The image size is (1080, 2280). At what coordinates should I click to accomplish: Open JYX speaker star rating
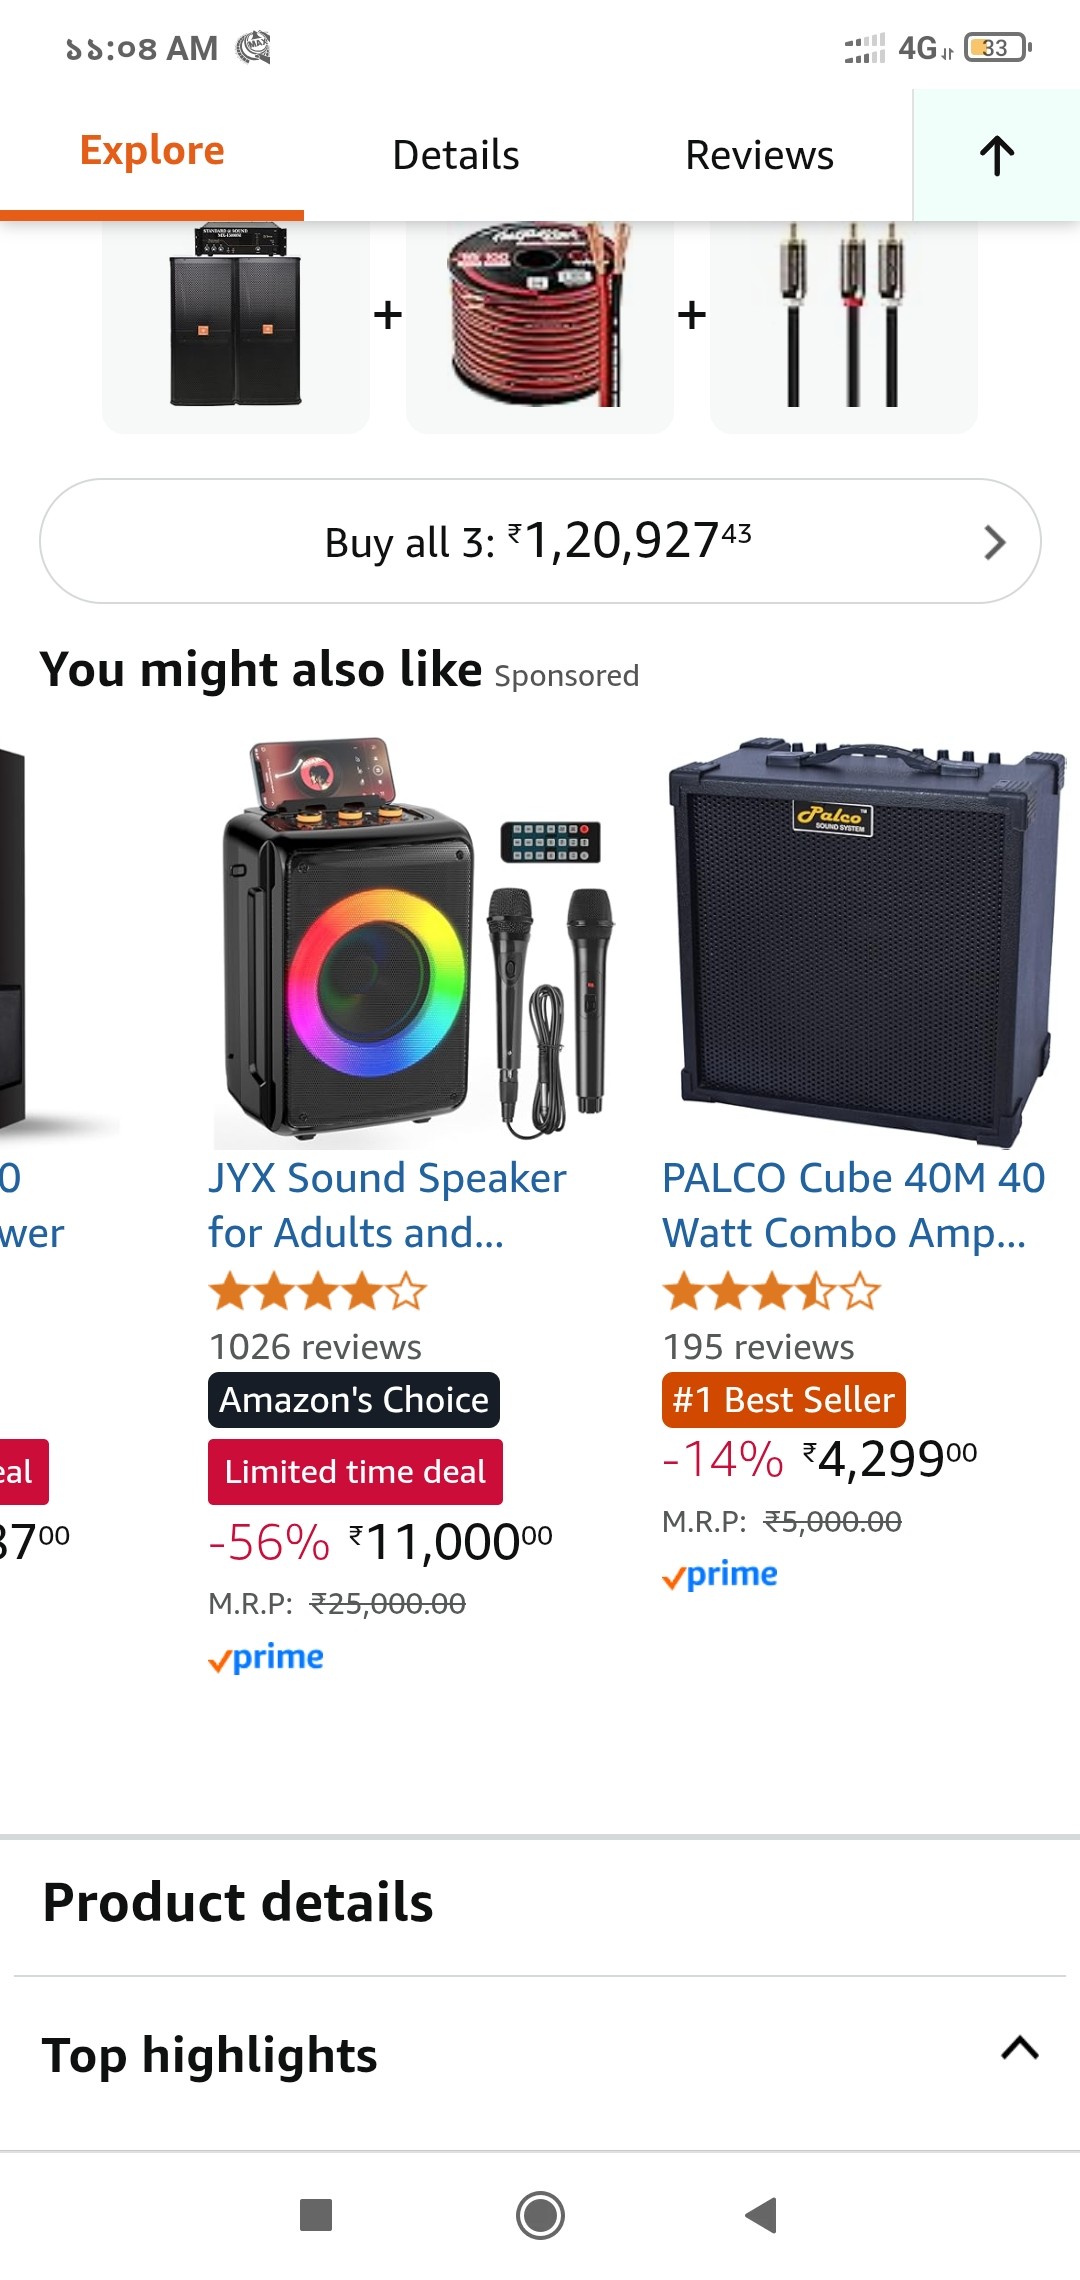coord(317,1292)
